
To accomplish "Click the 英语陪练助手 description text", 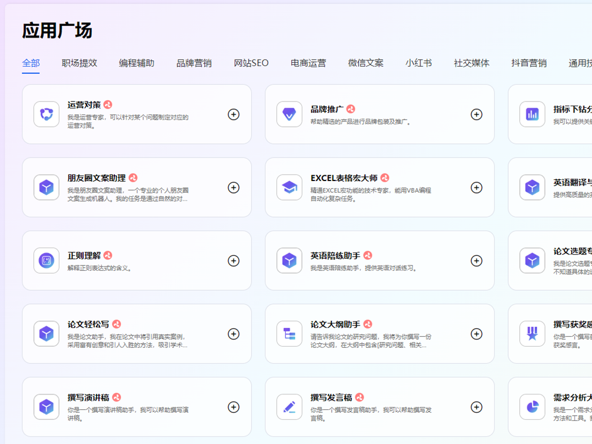I will click(x=364, y=268).
